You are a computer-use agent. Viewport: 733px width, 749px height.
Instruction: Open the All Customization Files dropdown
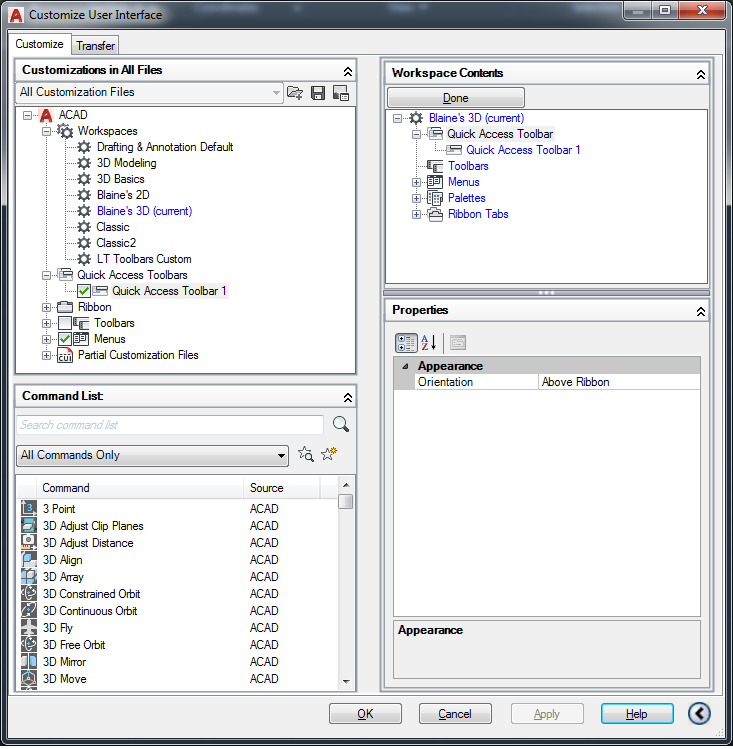[276, 92]
